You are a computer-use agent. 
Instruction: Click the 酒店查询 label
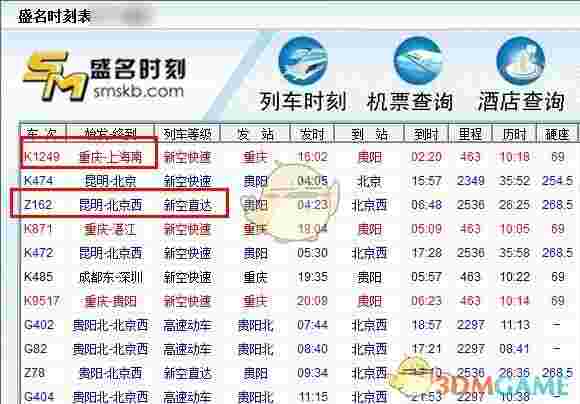coord(521,102)
